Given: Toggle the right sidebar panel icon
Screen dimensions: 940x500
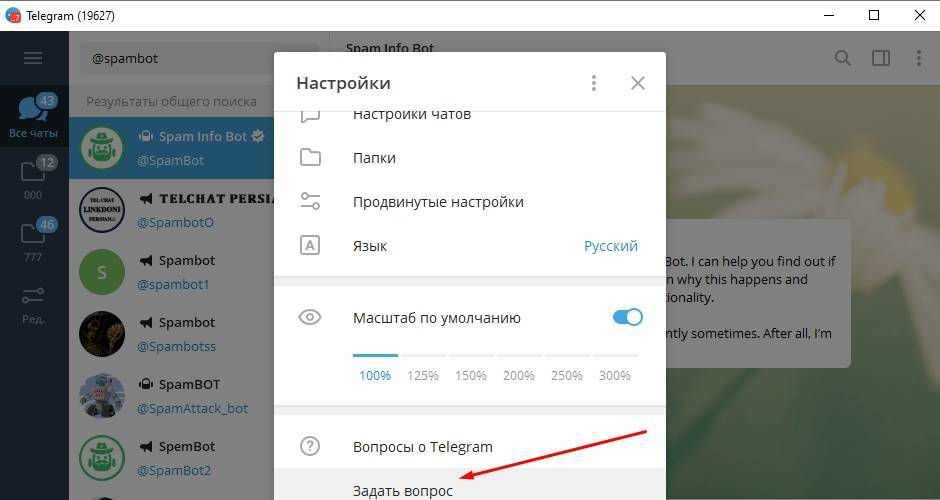Looking at the screenshot, I should pyautogui.click(x=881, y=58).
